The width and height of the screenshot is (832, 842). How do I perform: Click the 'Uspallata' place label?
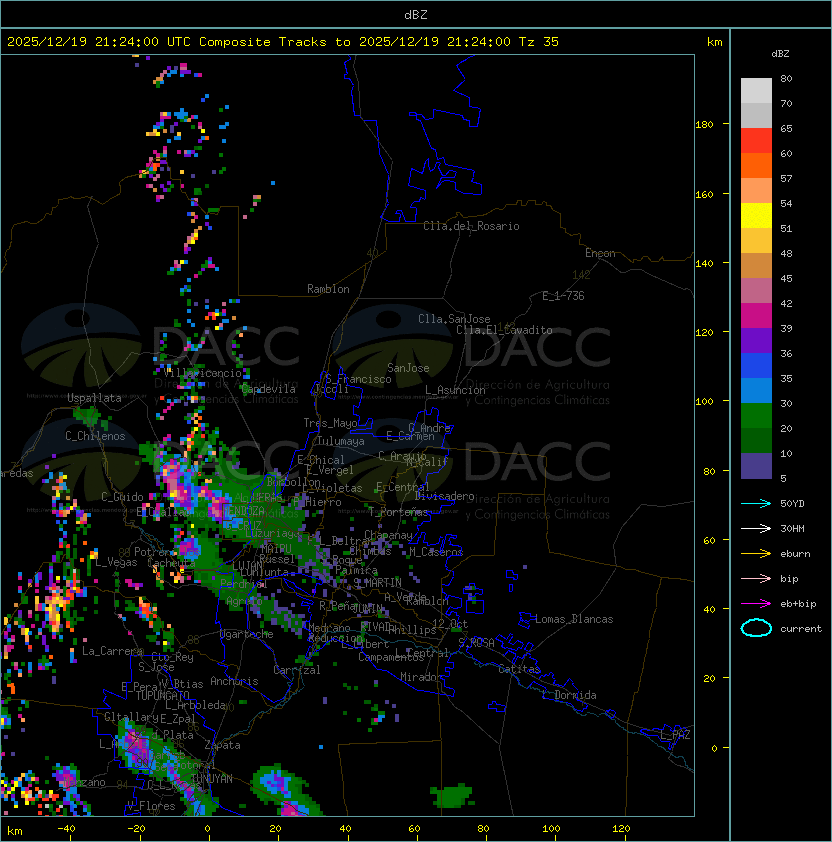(x=94, y=398)
